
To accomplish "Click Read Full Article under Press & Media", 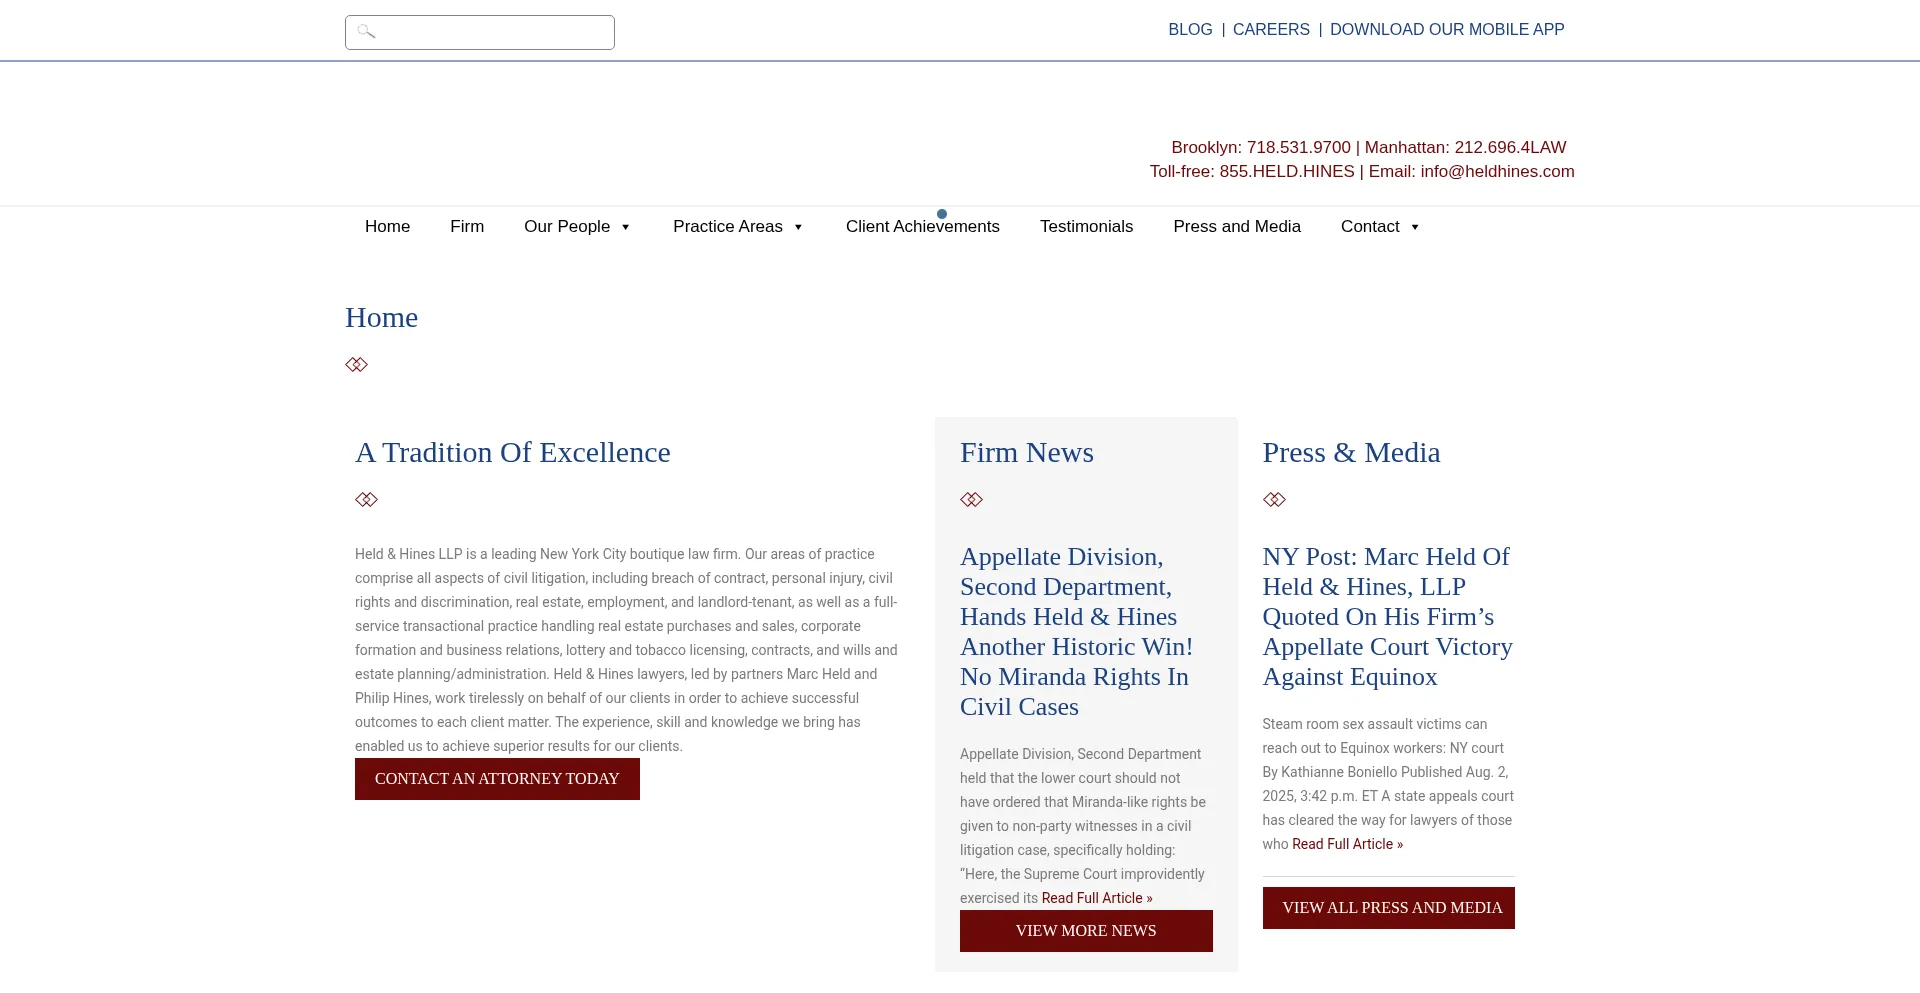I will tap(1347, 845).
